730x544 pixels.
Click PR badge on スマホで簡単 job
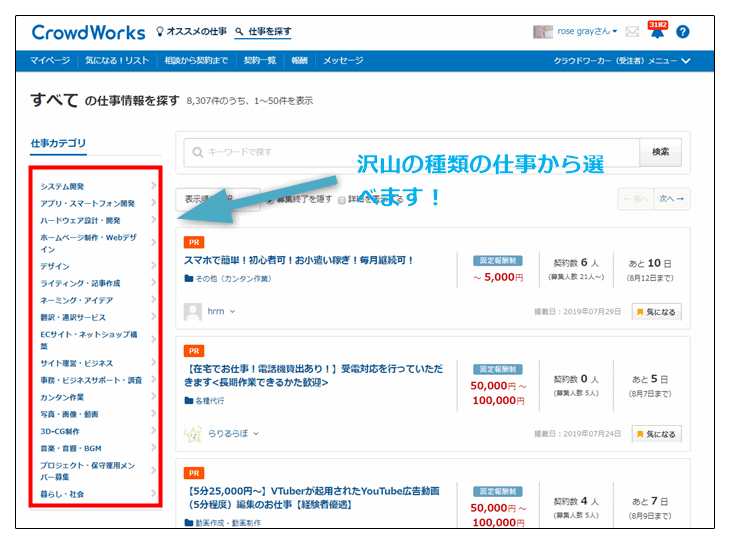pos(194,242)
